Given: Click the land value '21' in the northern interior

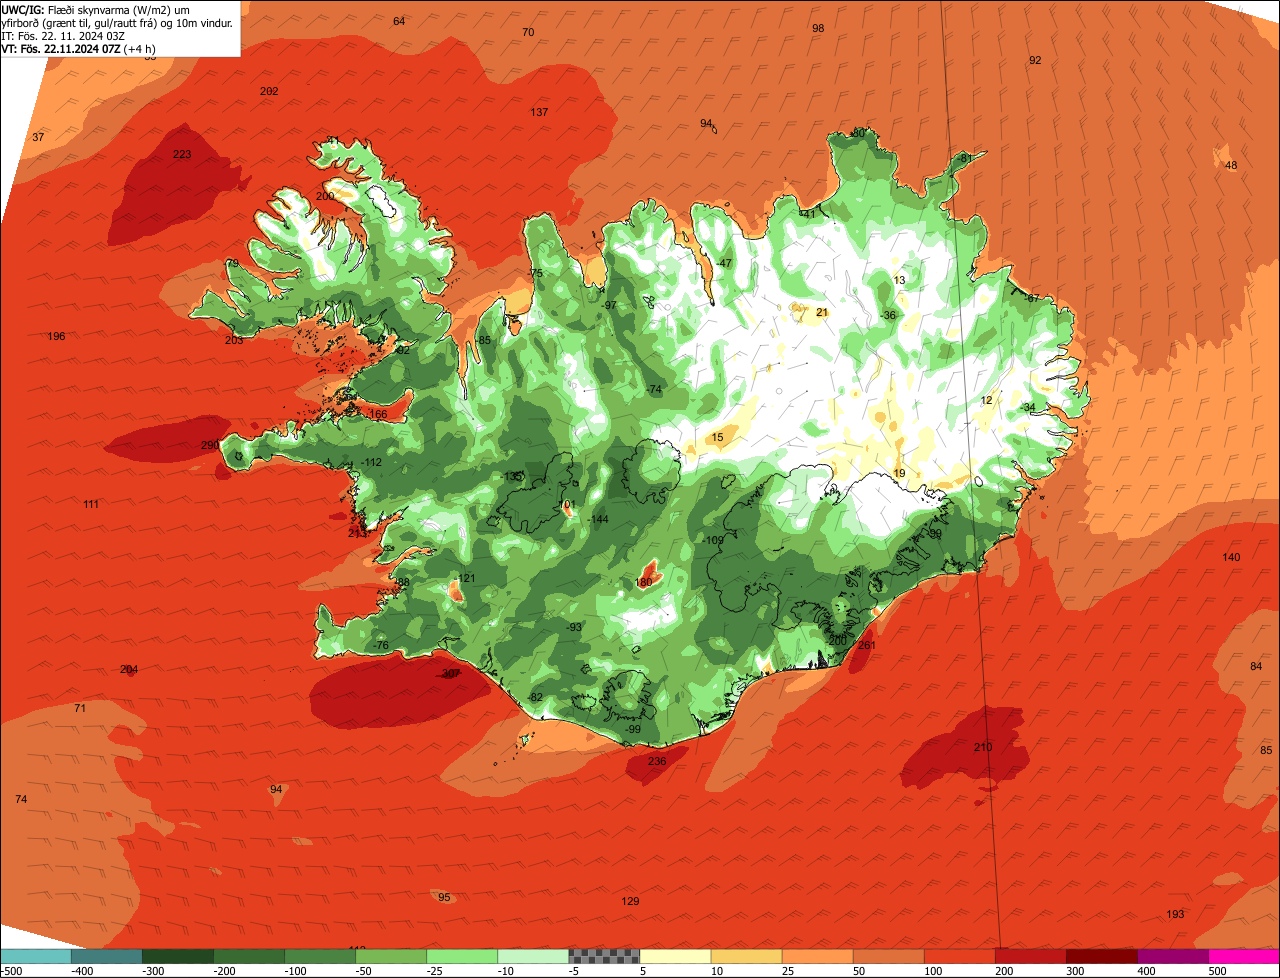Looking at the screenshot, I should coord(822,313).
